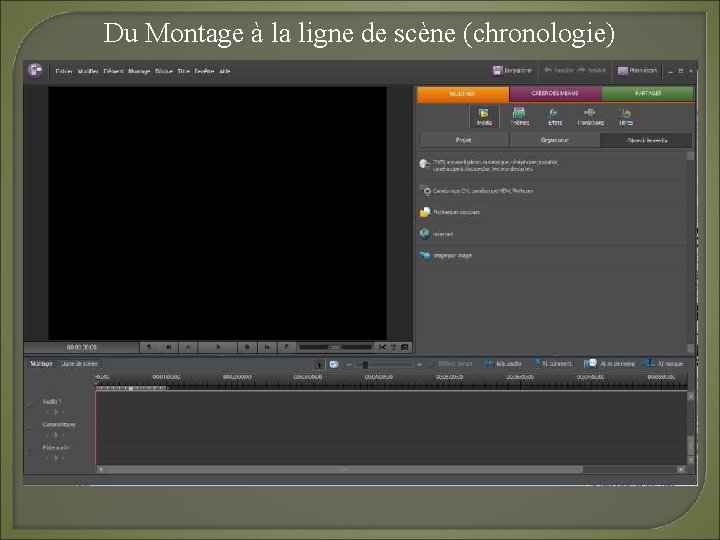The height and width of the screenshot is (540, 720).
Task: Open the Thèmes panel icon
Action: 520,117
